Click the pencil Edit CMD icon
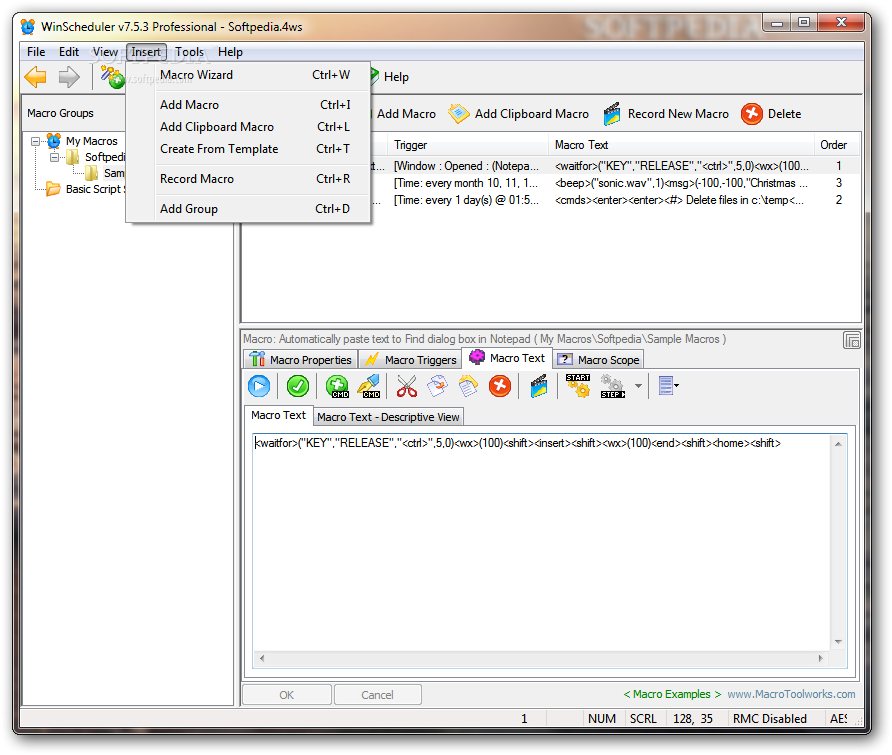 pyautogui.click(x=369, y=386)
